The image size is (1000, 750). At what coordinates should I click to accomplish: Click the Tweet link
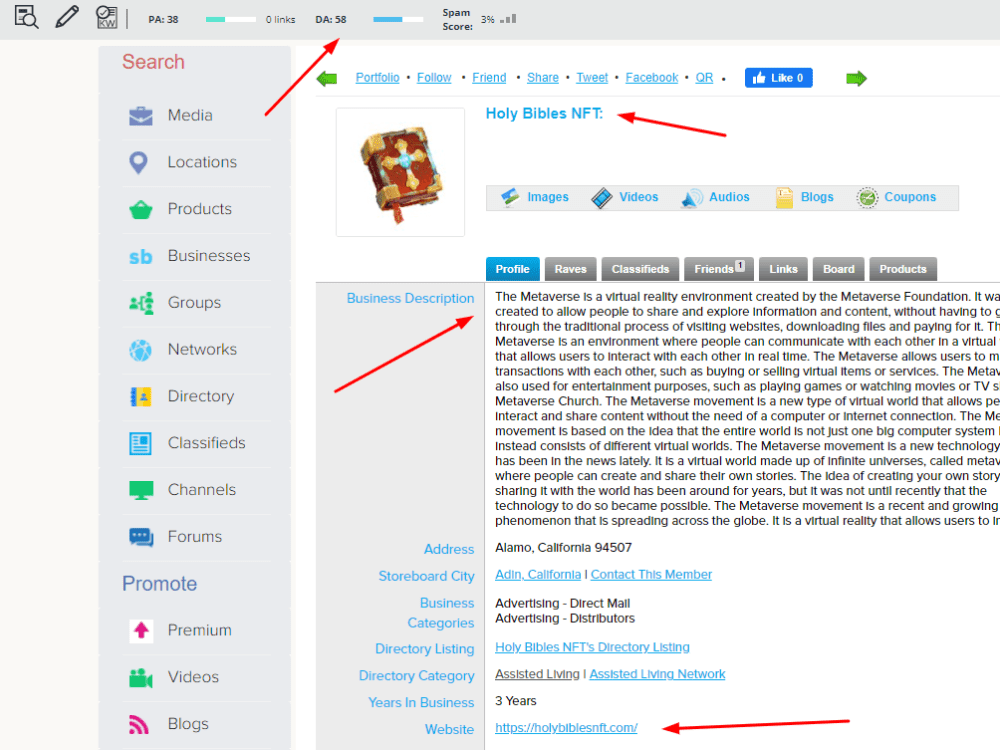tap(592, 78)
